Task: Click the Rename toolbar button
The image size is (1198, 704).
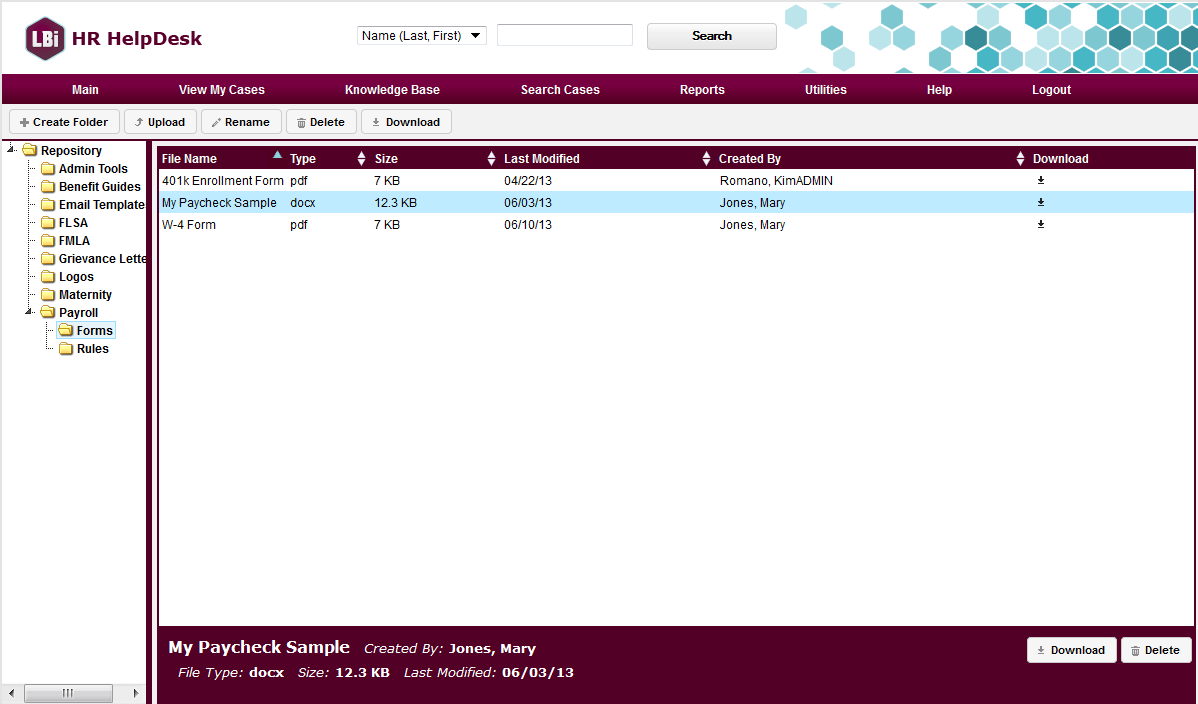Action: (x=241, y=122)
